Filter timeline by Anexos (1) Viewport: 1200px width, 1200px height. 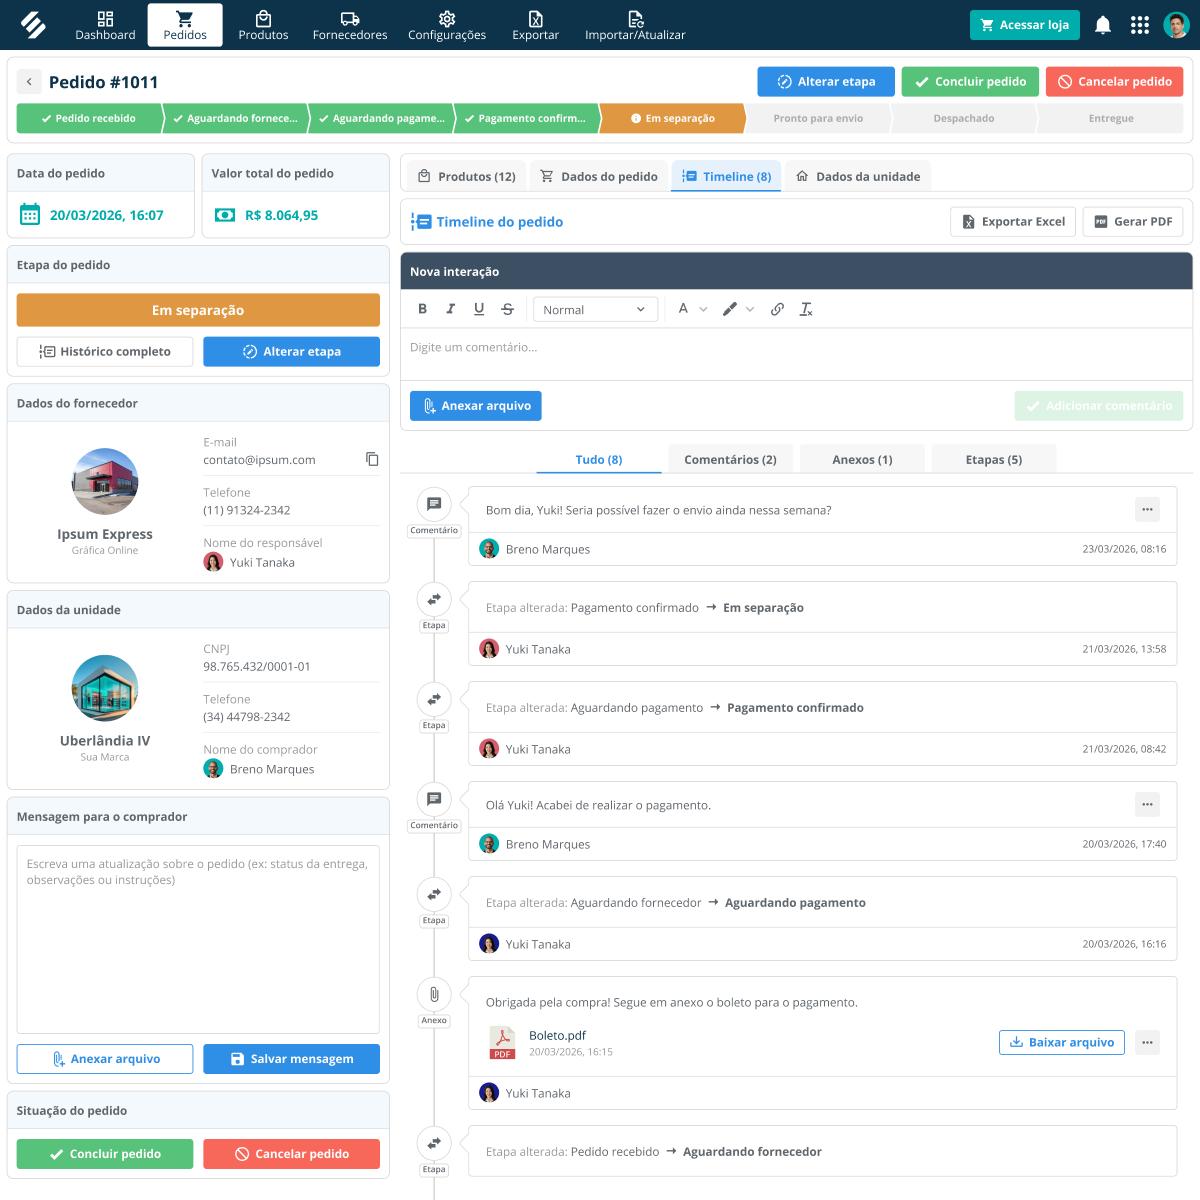pos(862,459)
